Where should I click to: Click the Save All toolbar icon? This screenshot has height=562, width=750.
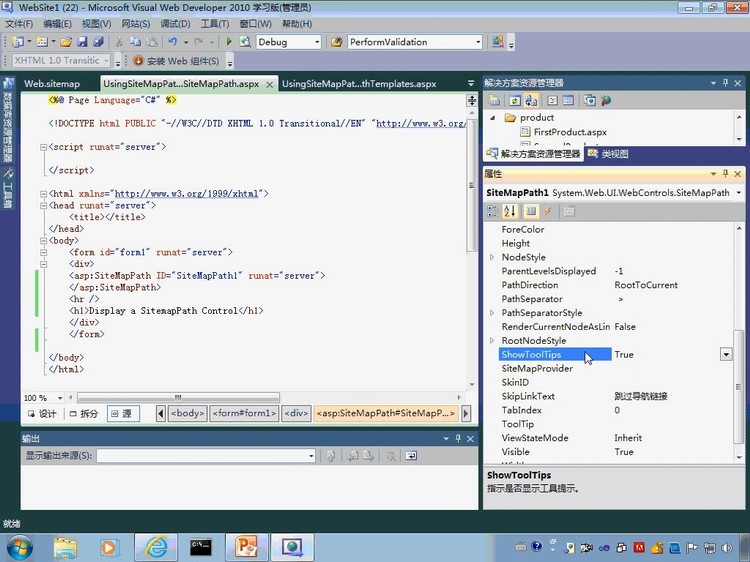pos(98,42)
